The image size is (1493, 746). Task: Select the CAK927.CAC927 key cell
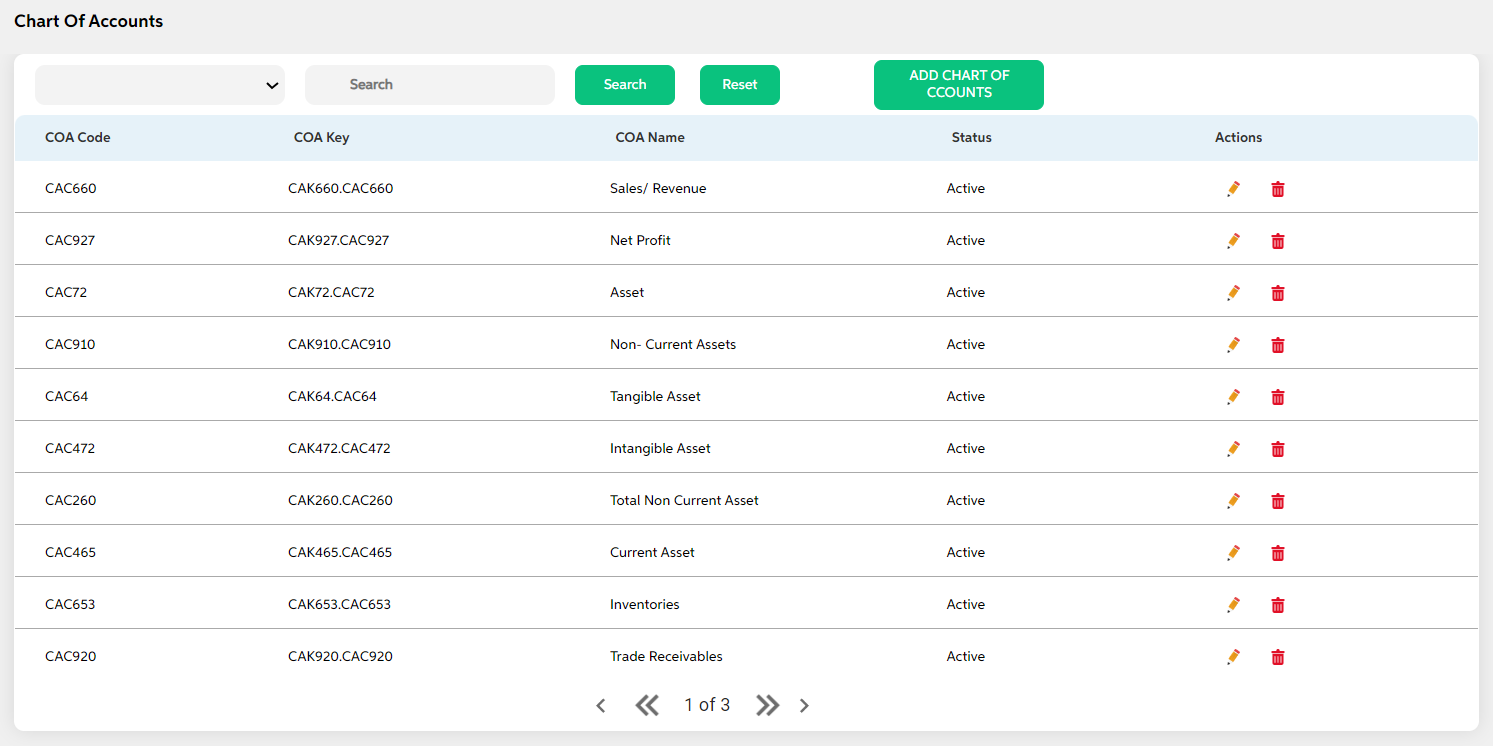tap(339, 241)
